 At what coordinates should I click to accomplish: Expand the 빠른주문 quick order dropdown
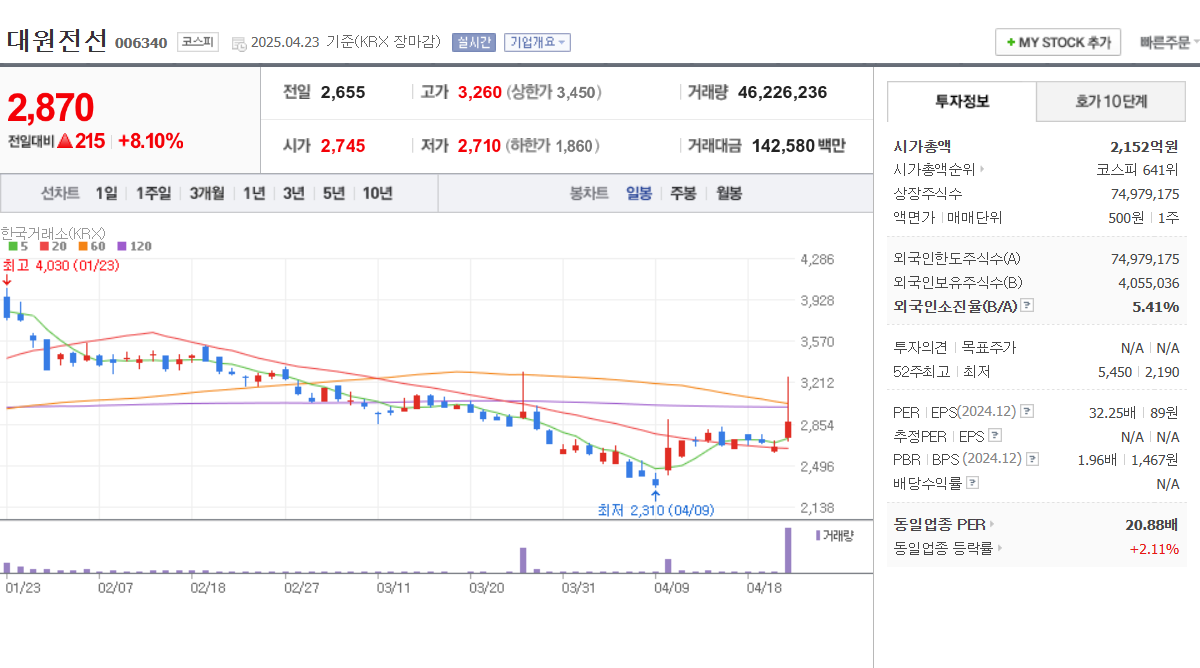(1168, 42)
